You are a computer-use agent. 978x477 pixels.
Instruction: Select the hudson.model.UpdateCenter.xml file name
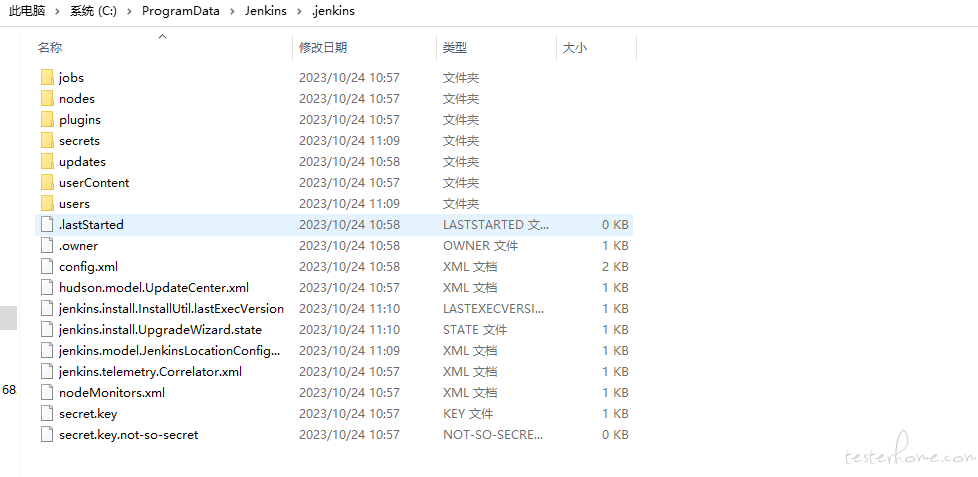point(154,287)
